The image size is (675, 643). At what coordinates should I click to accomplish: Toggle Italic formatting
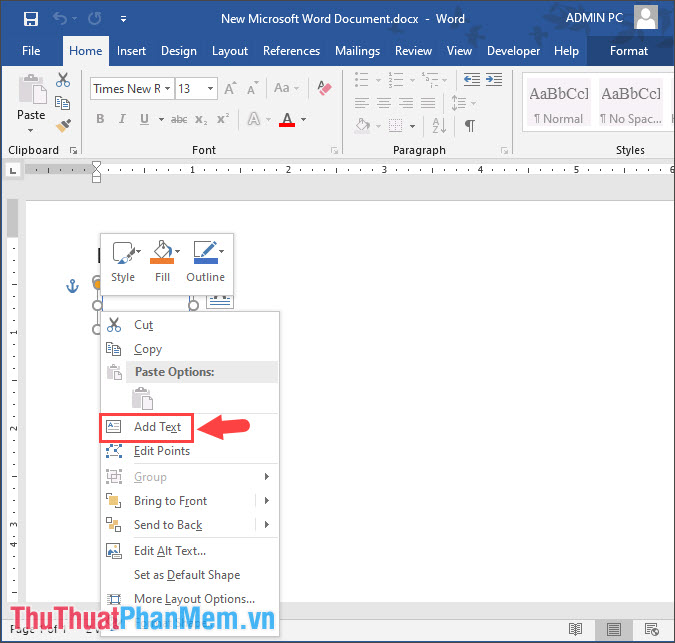coord(122,119)
